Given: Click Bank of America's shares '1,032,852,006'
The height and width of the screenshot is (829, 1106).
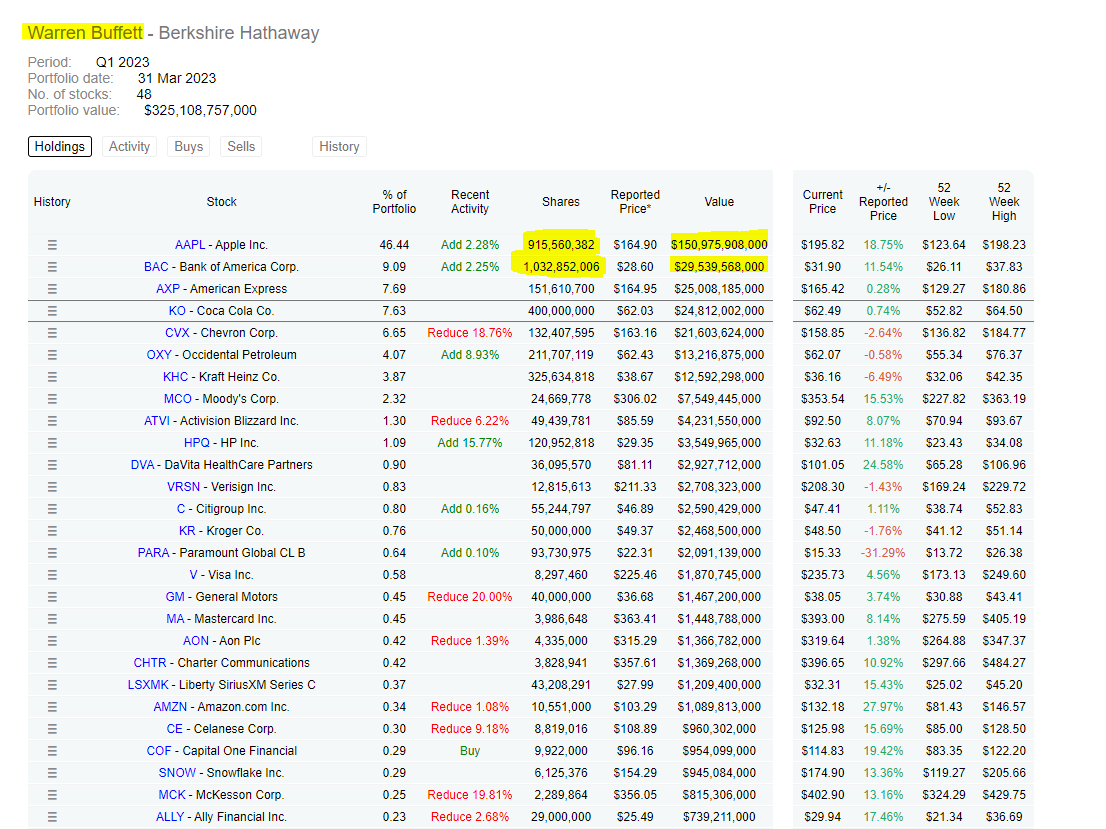Looking at the screenshot, I should pyautogui.click(x=561, y=267).
